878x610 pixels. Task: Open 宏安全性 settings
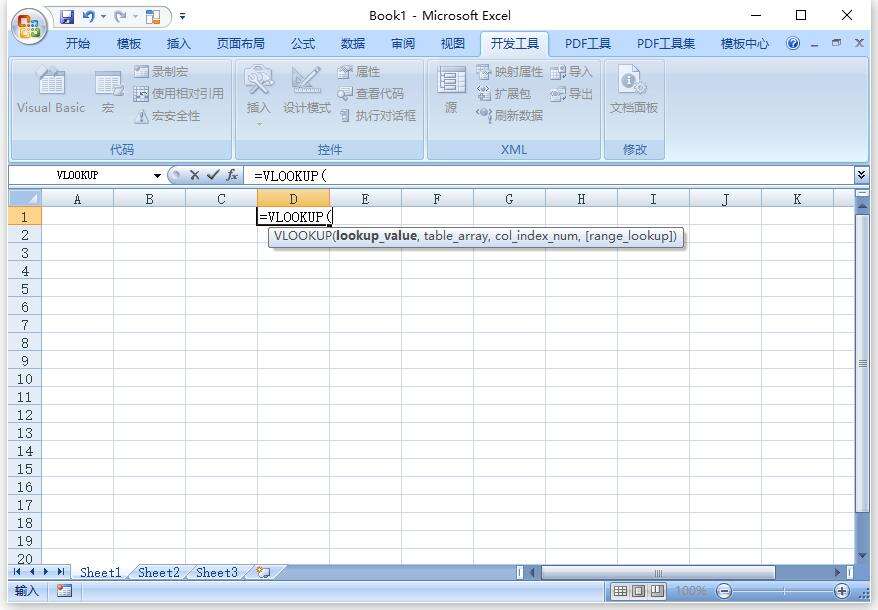(167, 116)
